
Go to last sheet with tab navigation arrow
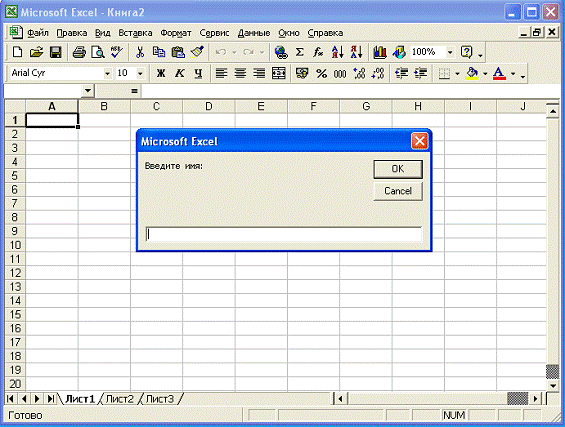tap(51, 399)
